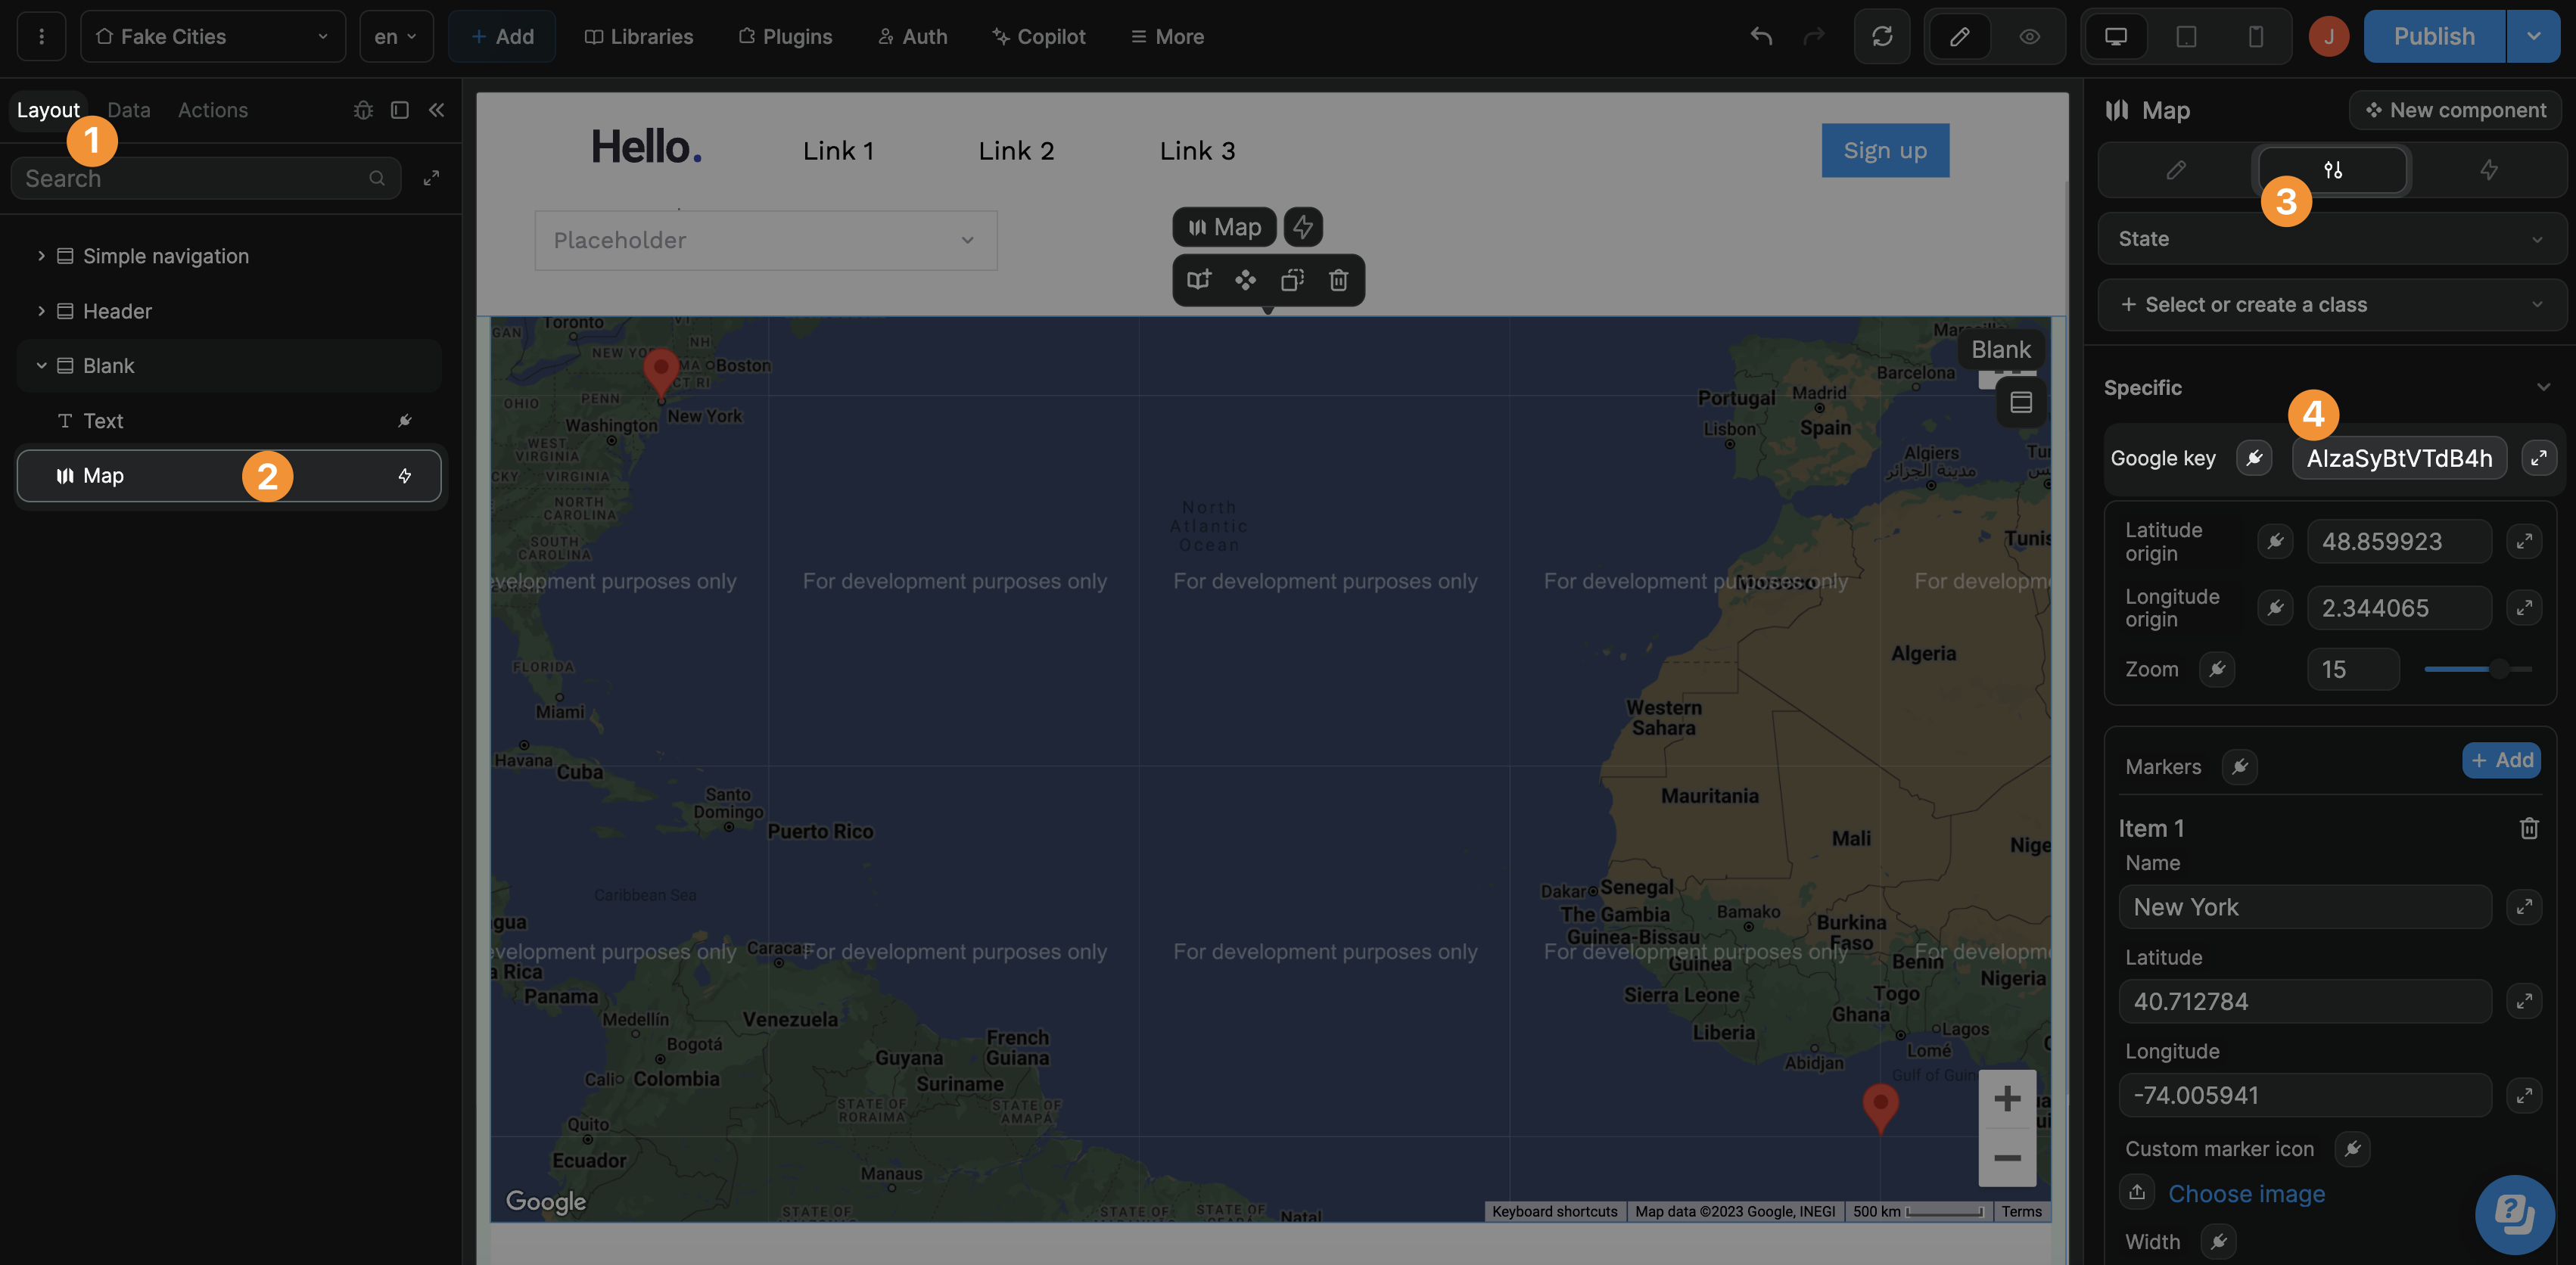Switch to preview mode with the eye icon
This screenshot has height=1265, width=2576.
click(2030, 36)
